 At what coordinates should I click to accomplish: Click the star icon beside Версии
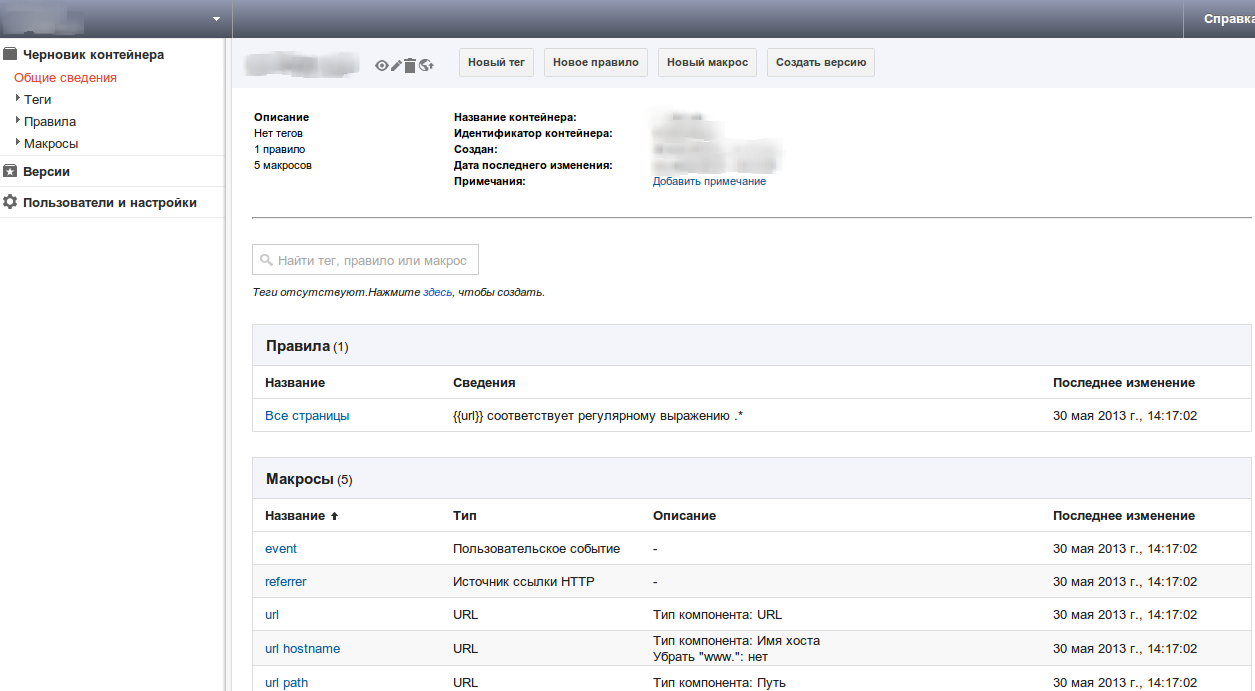click(10, 171)
